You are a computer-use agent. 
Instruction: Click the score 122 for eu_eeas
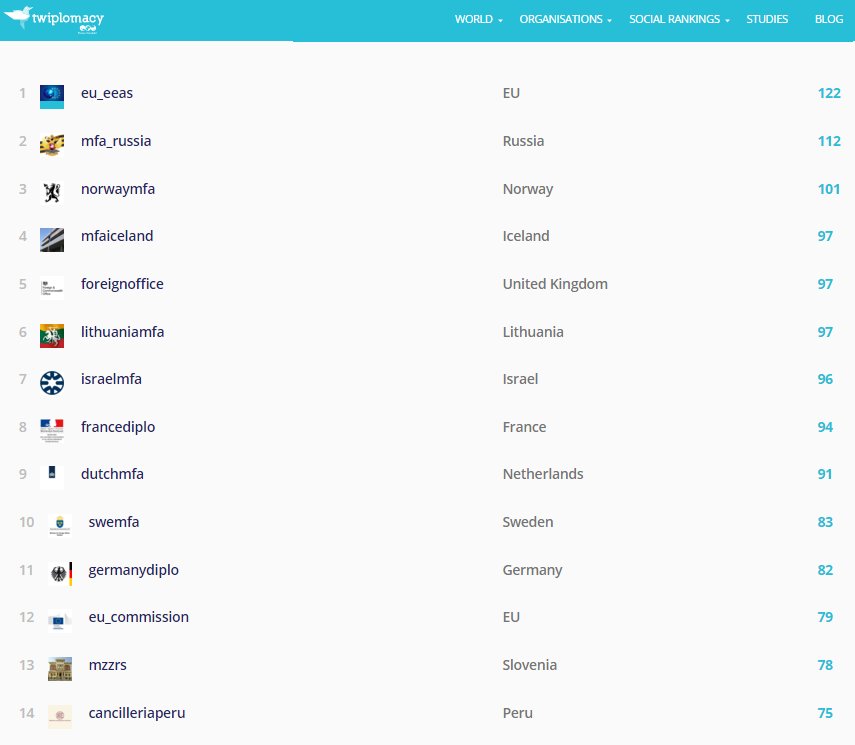[829, 93]
